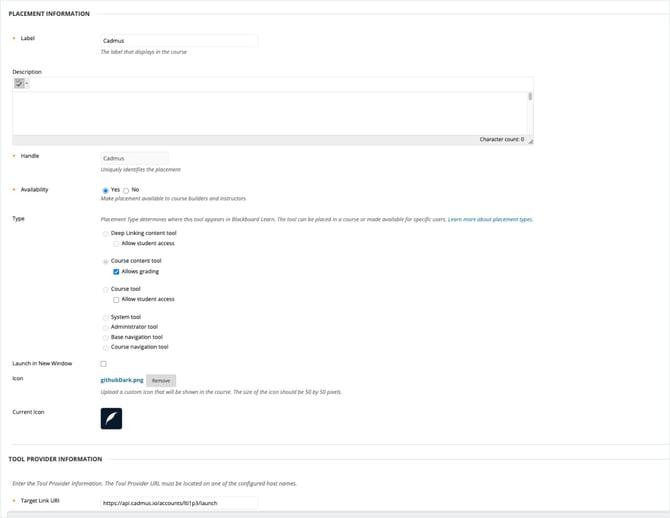Open the dropdown arrow beside spell check
670x518 pixels.
pyautogui.click(x=27, y=84)
